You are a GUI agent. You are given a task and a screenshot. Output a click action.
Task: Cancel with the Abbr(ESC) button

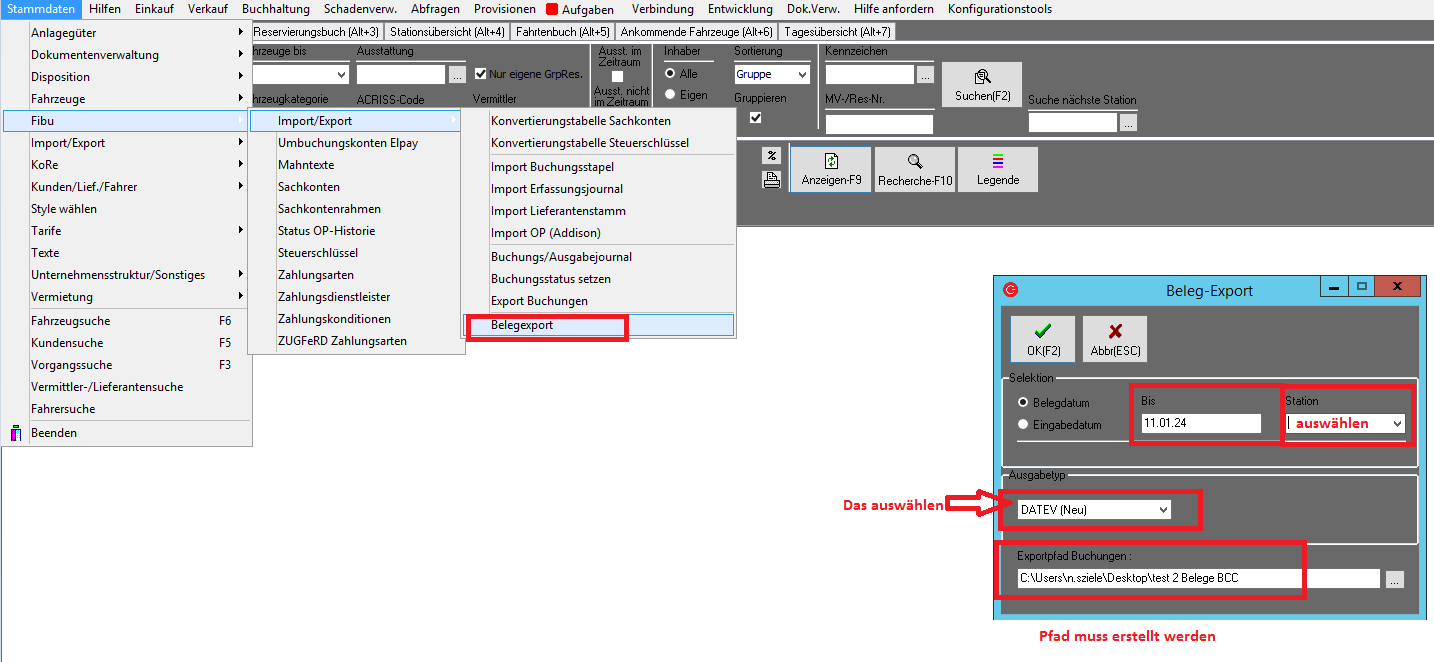click(1115, 339)
